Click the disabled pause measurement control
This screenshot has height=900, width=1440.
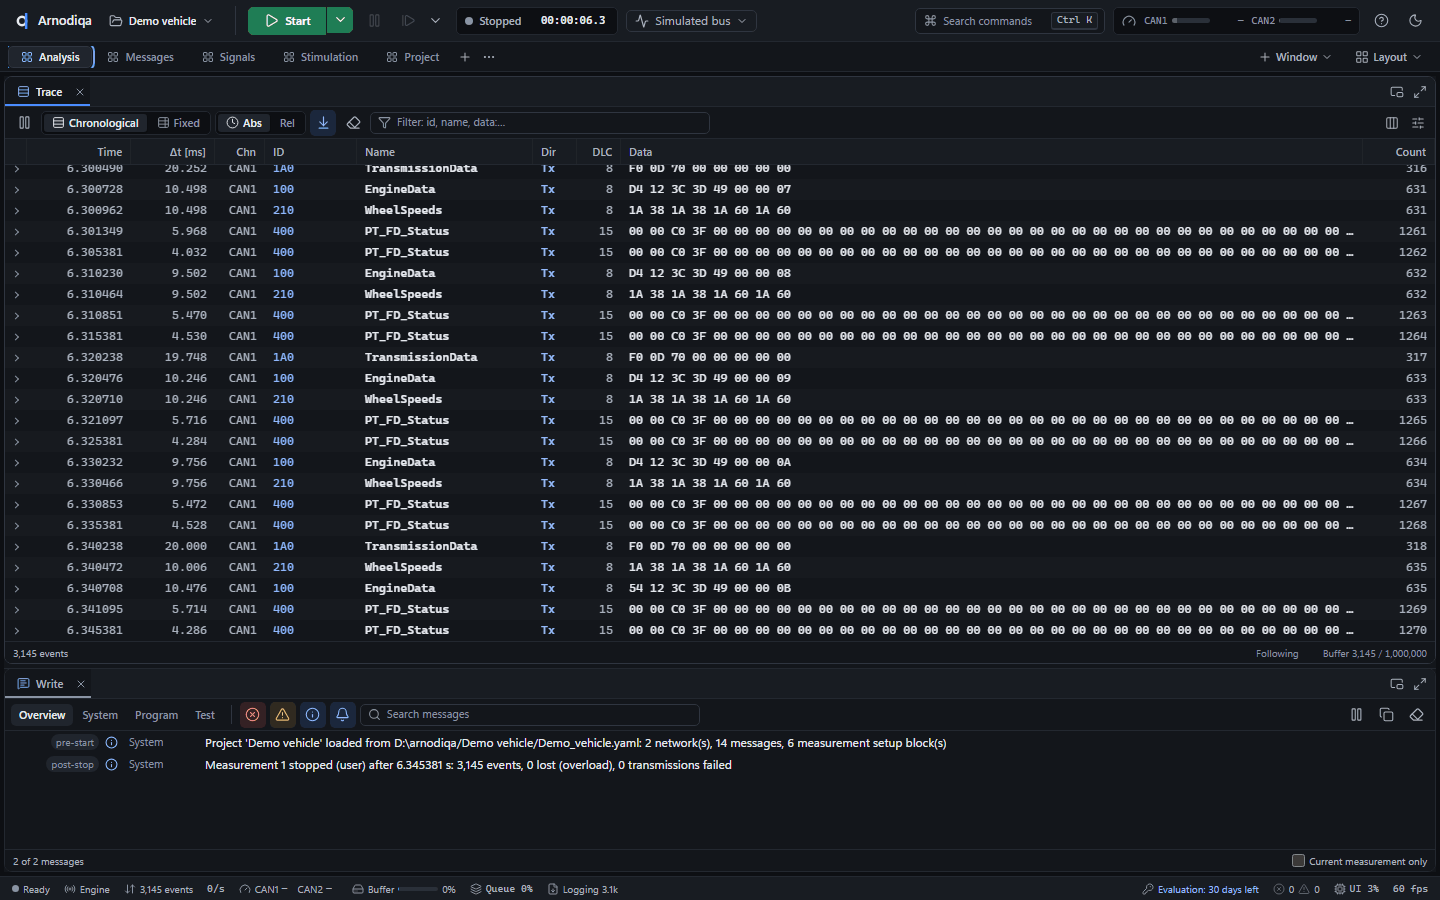click(x=374, y=20)
